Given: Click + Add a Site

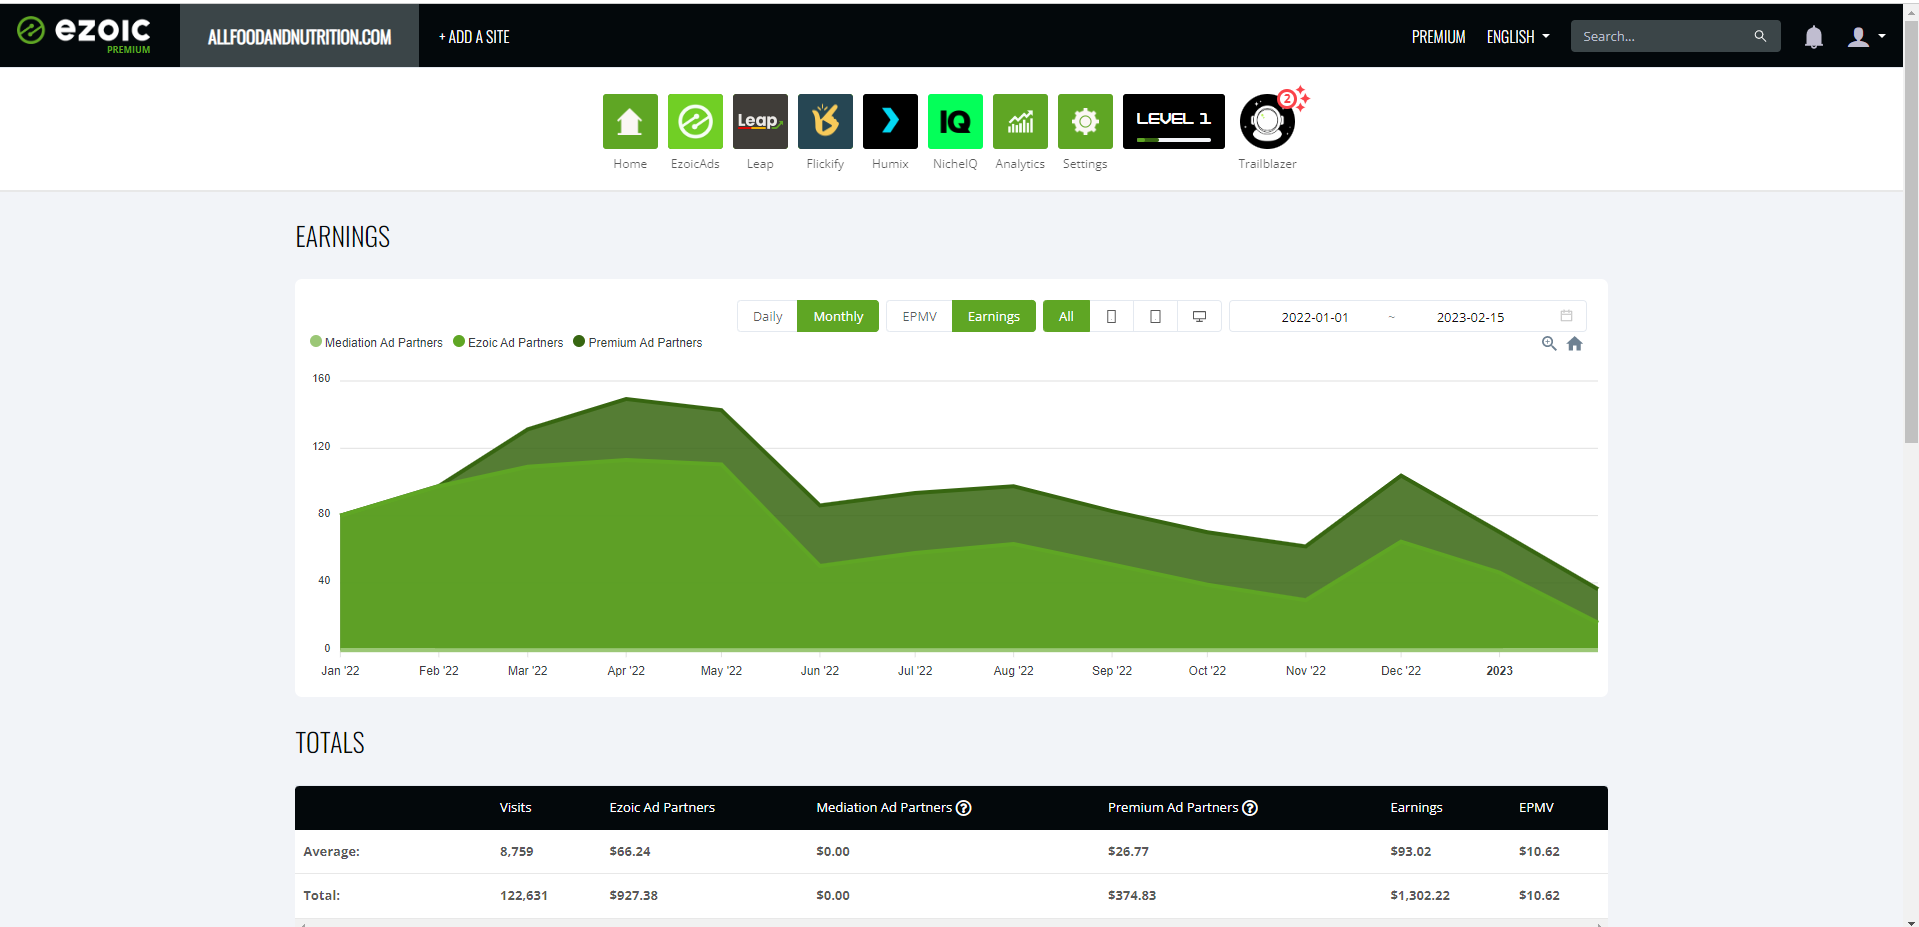Looking at the screenshot, I should pyautogui.click(x=474, y=37).
